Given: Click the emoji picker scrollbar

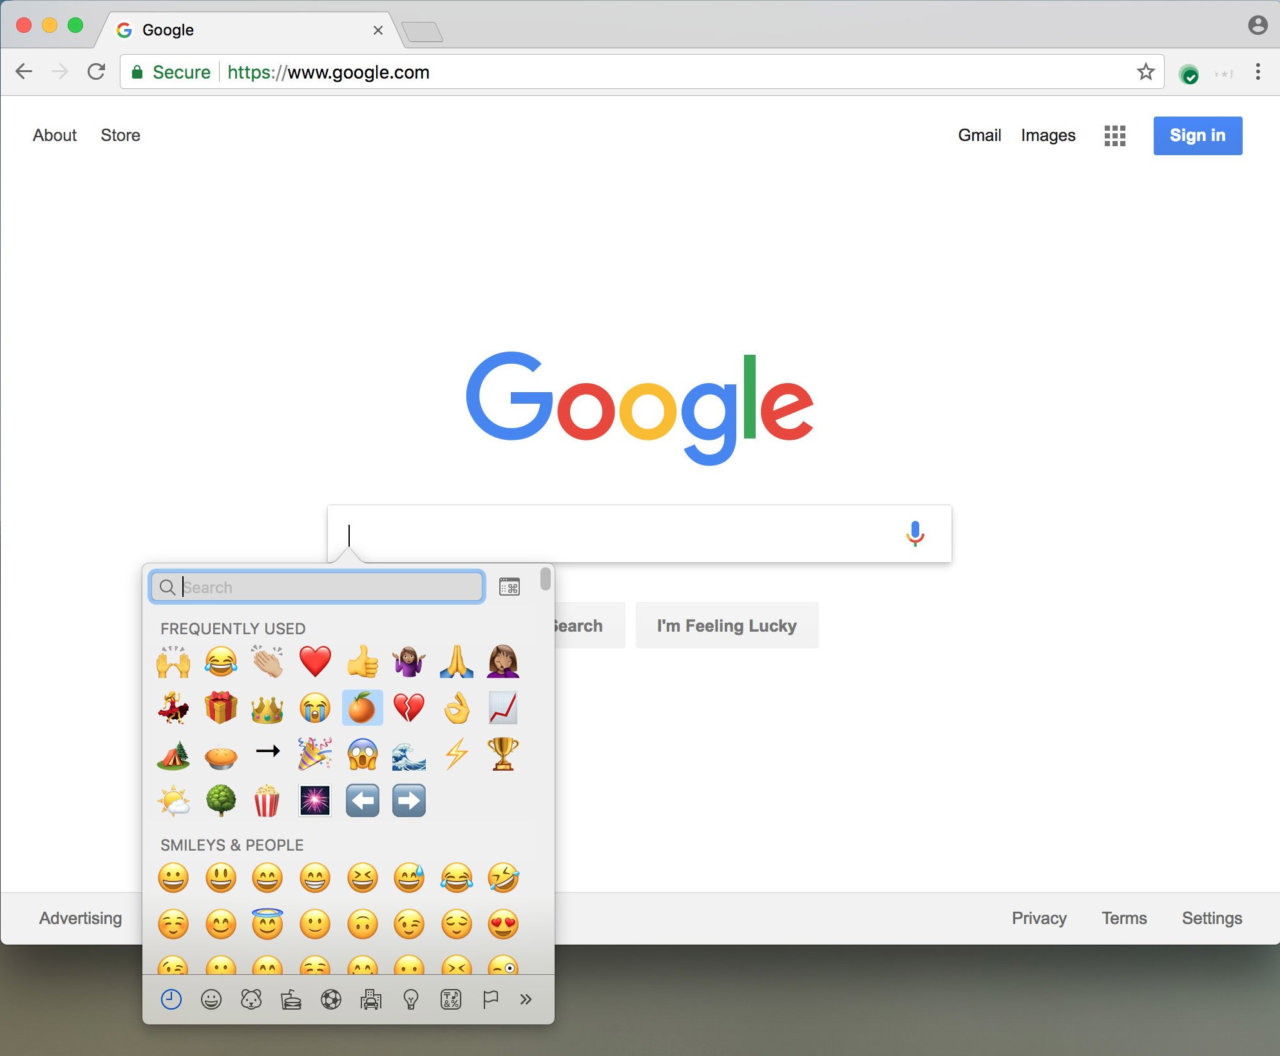Looking at the screenshot, I should [x=545, y=579].
